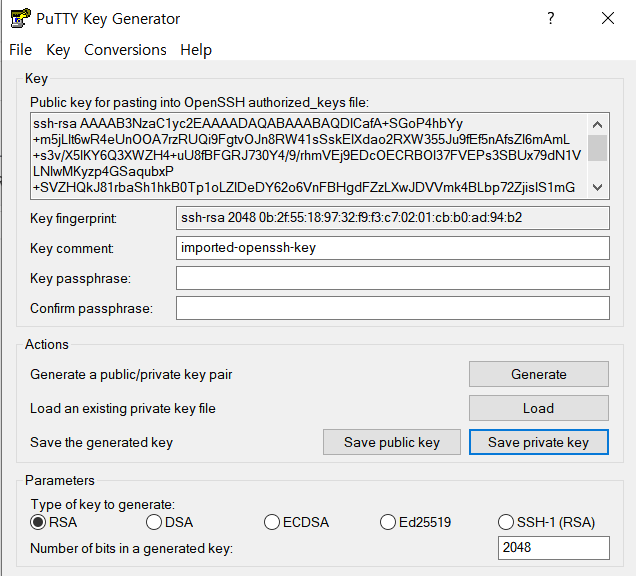Click the Load button
Screen dimensions: 636x576
click(x=539, y=408)
